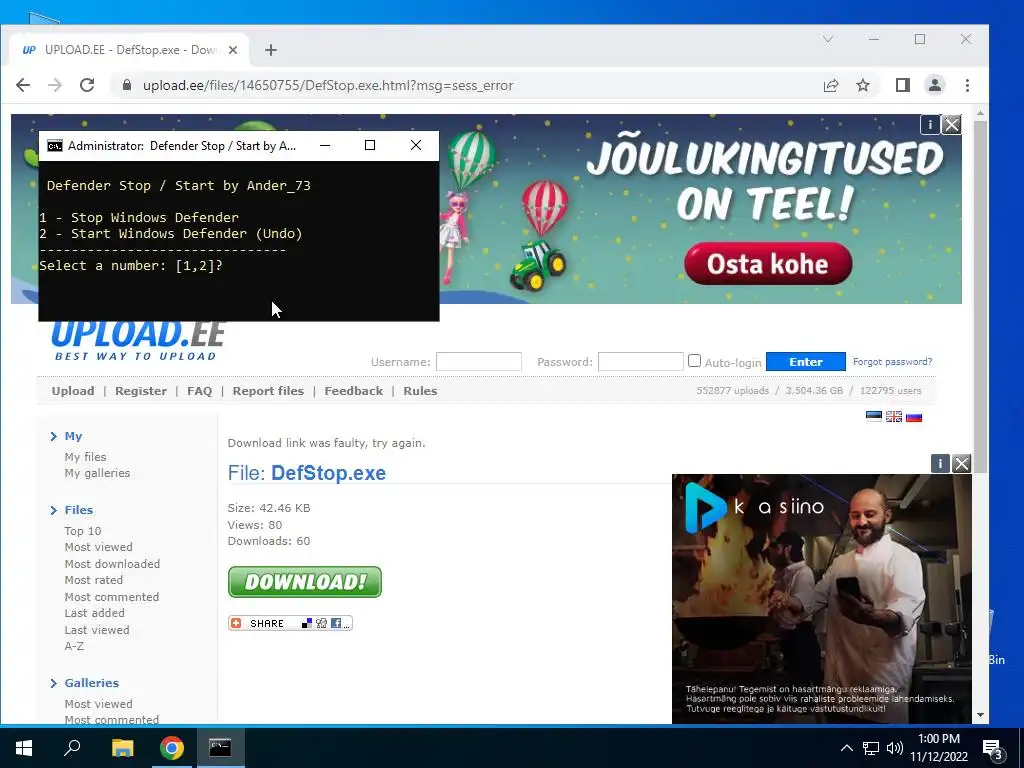Open the Register menu item

141,391
